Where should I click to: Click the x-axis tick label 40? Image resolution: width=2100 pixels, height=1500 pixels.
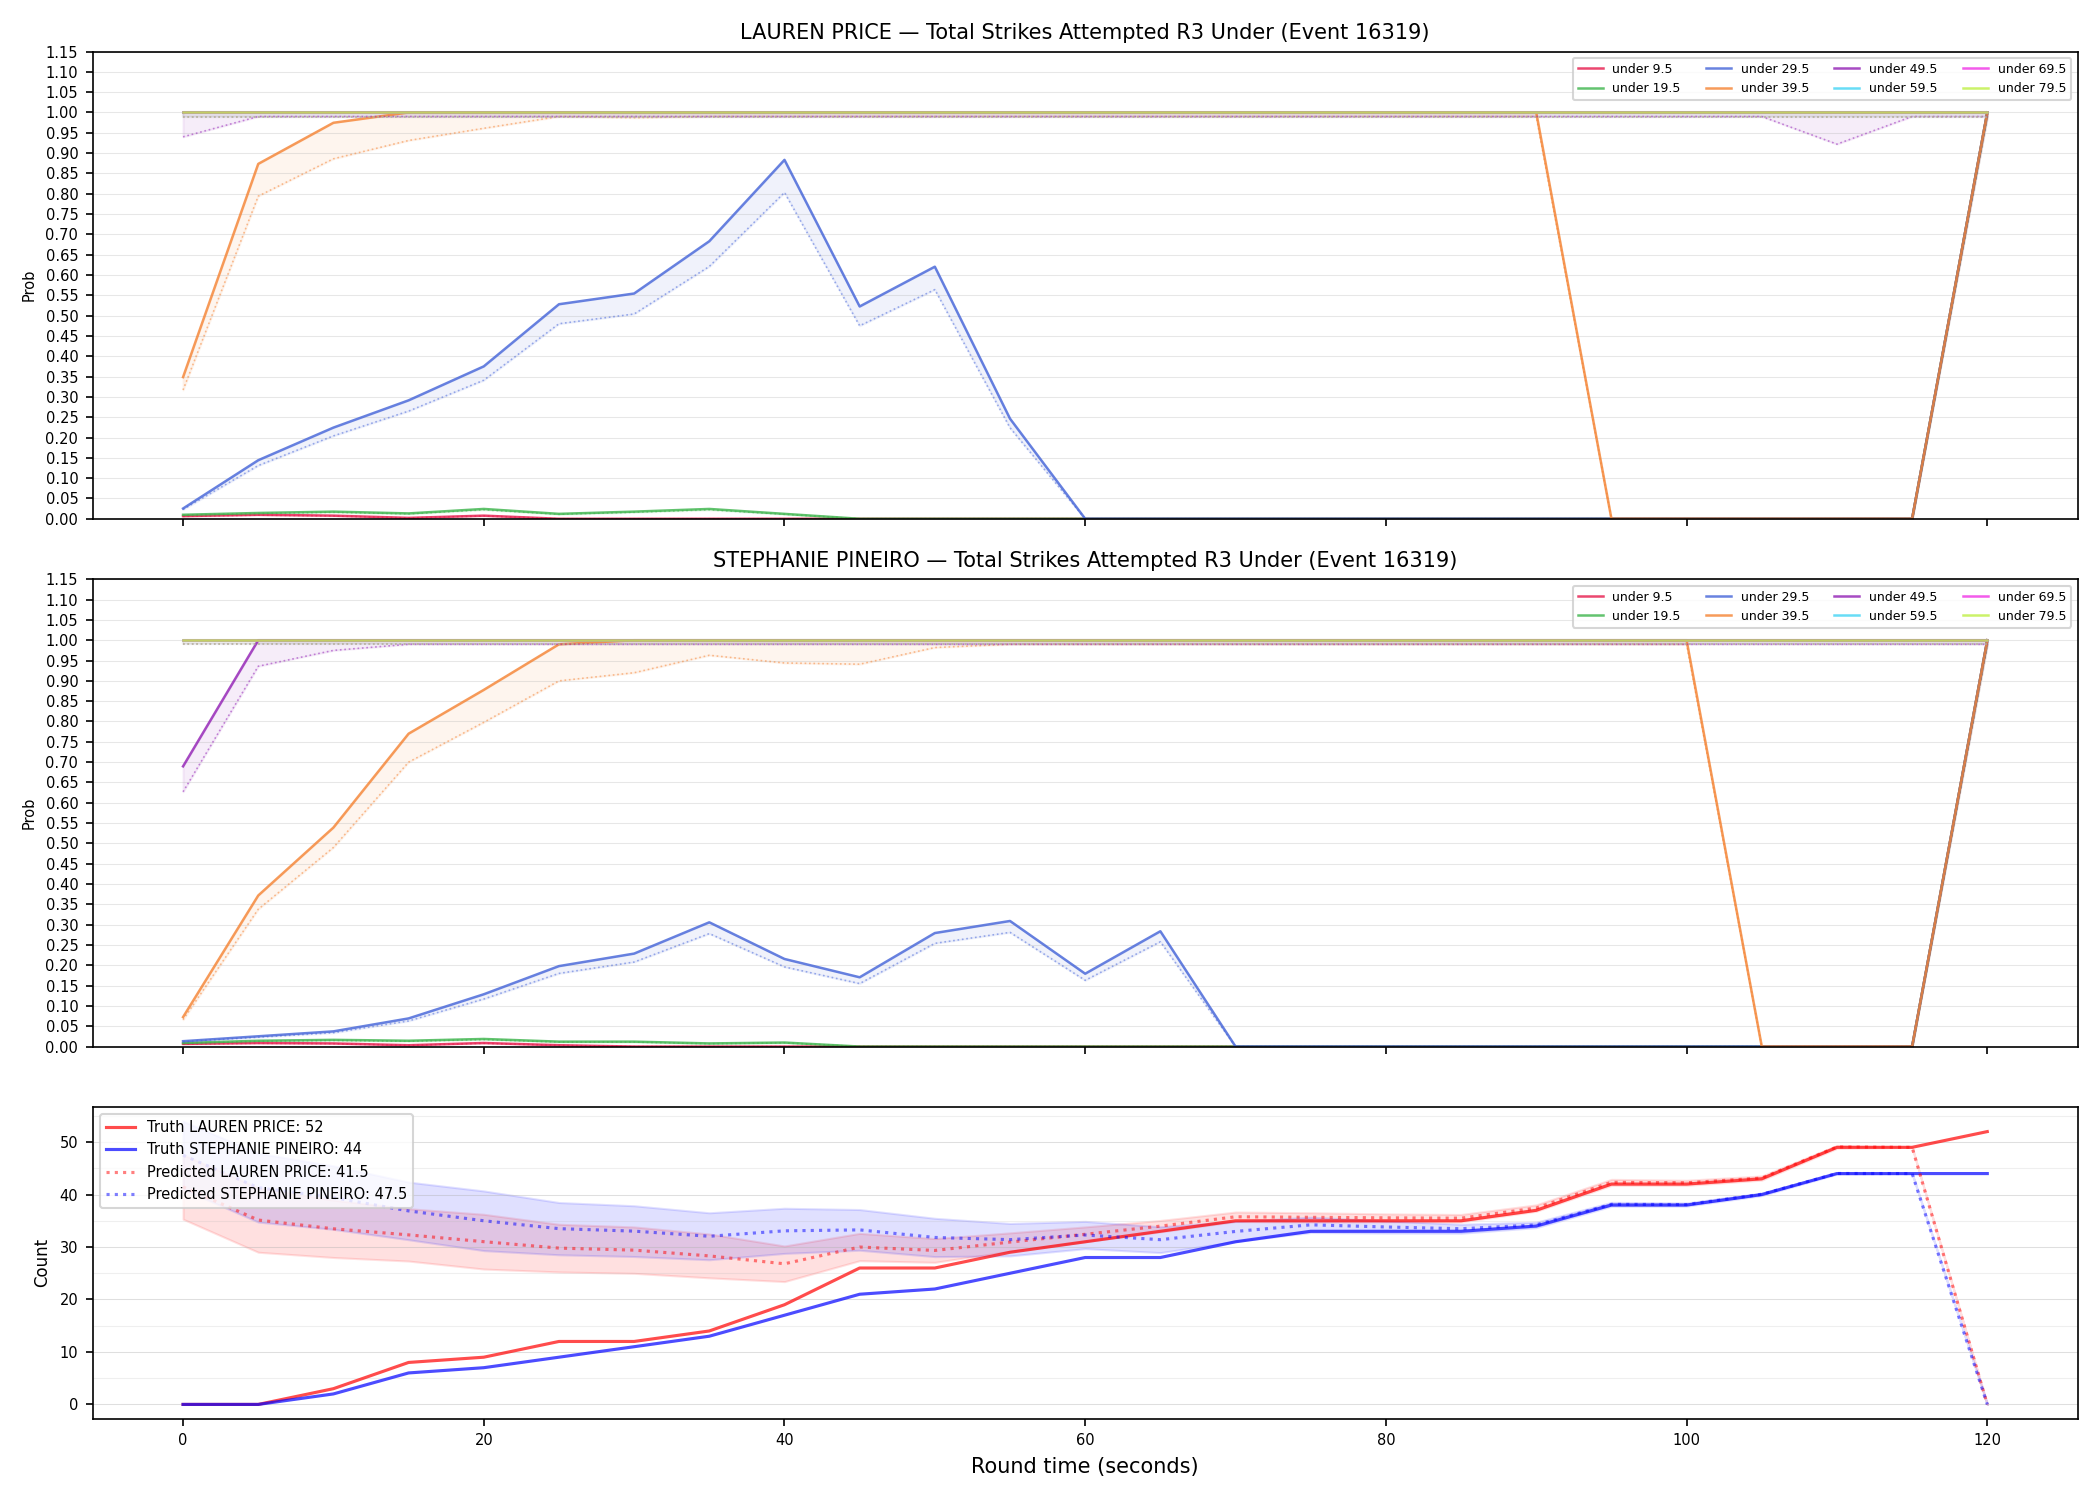pyautogui.click(x=784, y=1440)
